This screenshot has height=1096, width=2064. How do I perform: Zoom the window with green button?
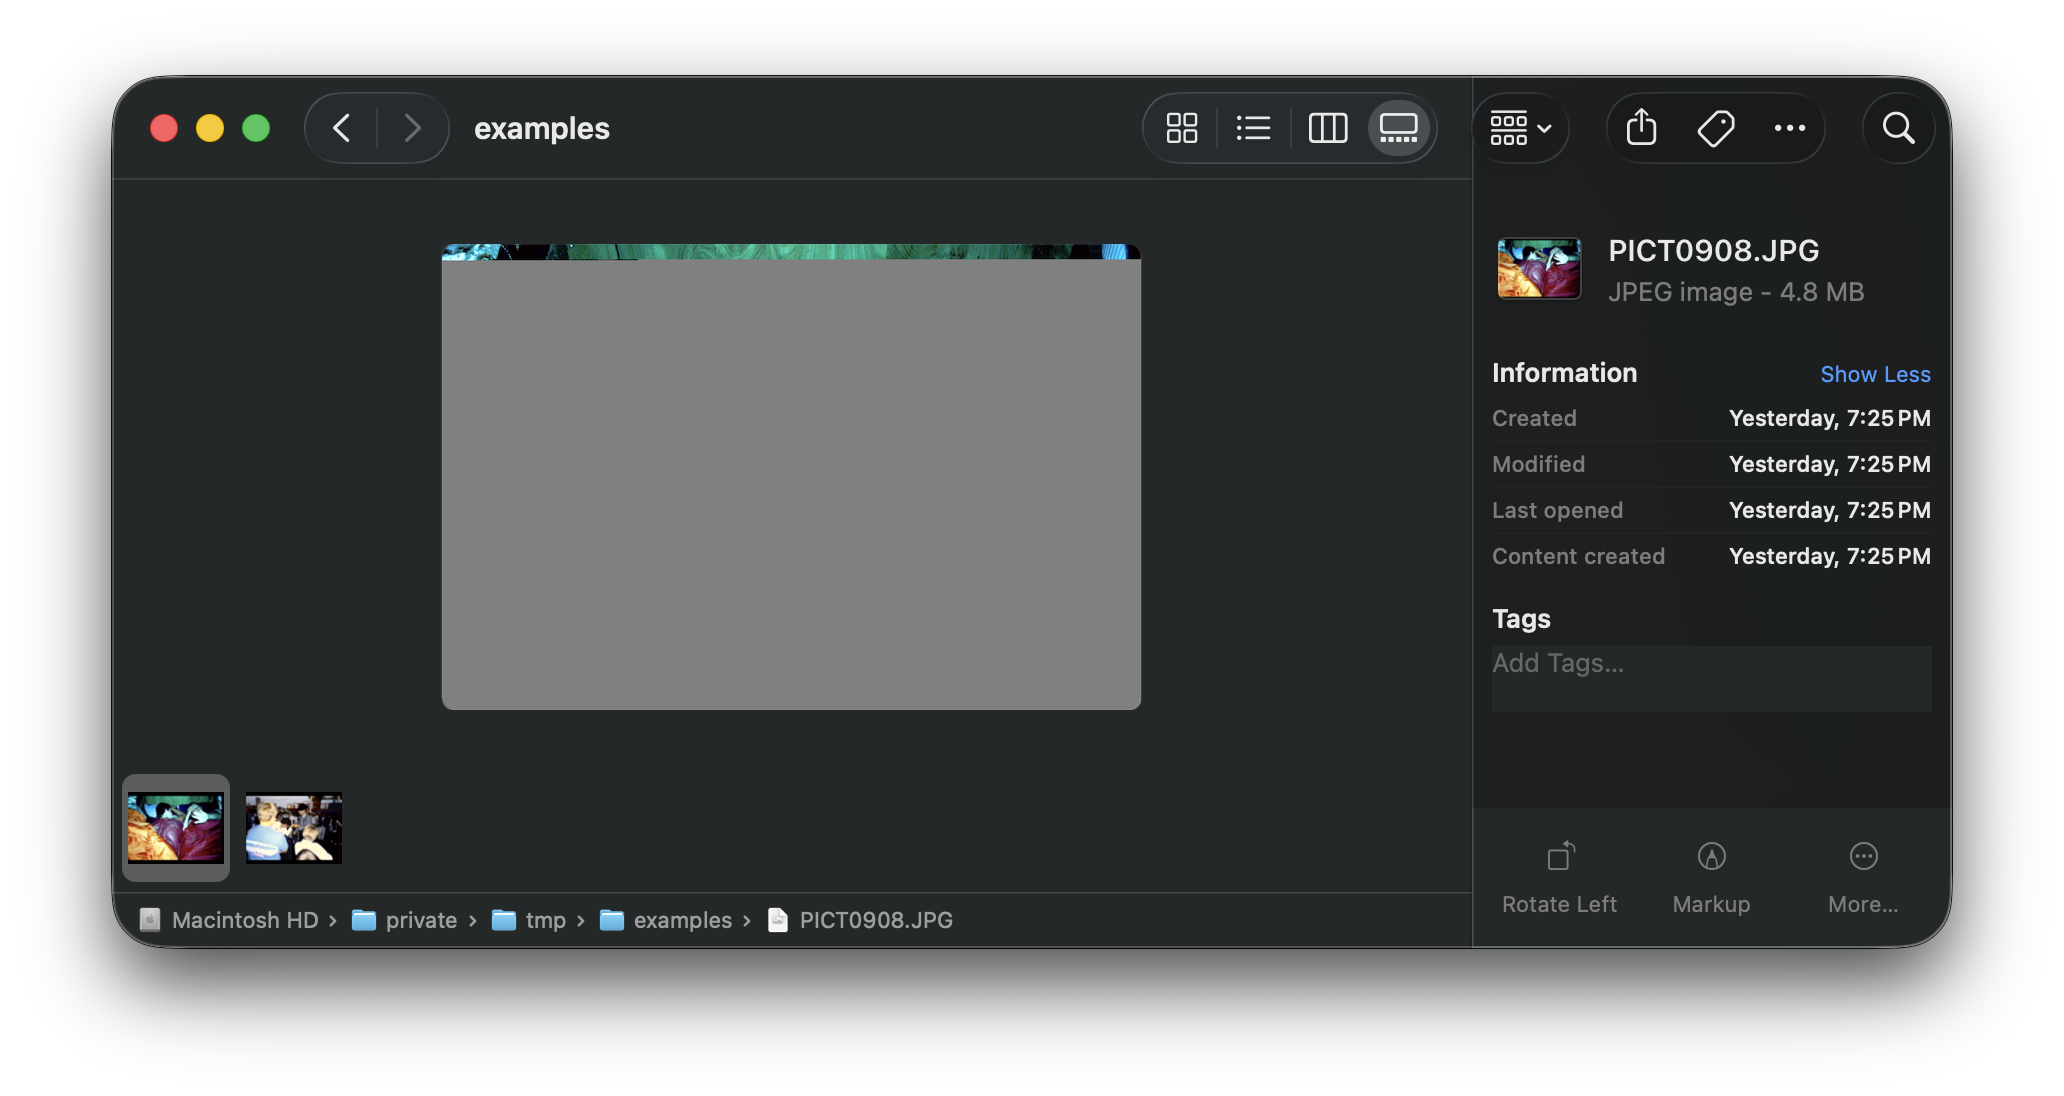256,128
